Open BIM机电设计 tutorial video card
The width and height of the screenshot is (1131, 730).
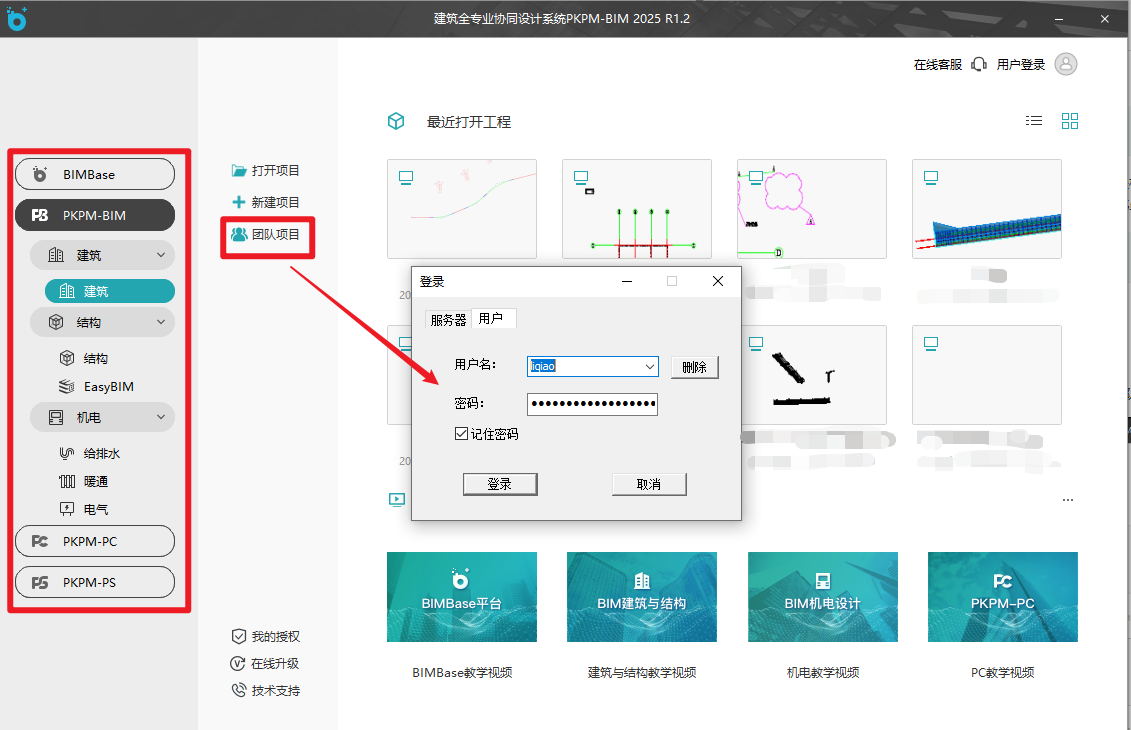823,597
